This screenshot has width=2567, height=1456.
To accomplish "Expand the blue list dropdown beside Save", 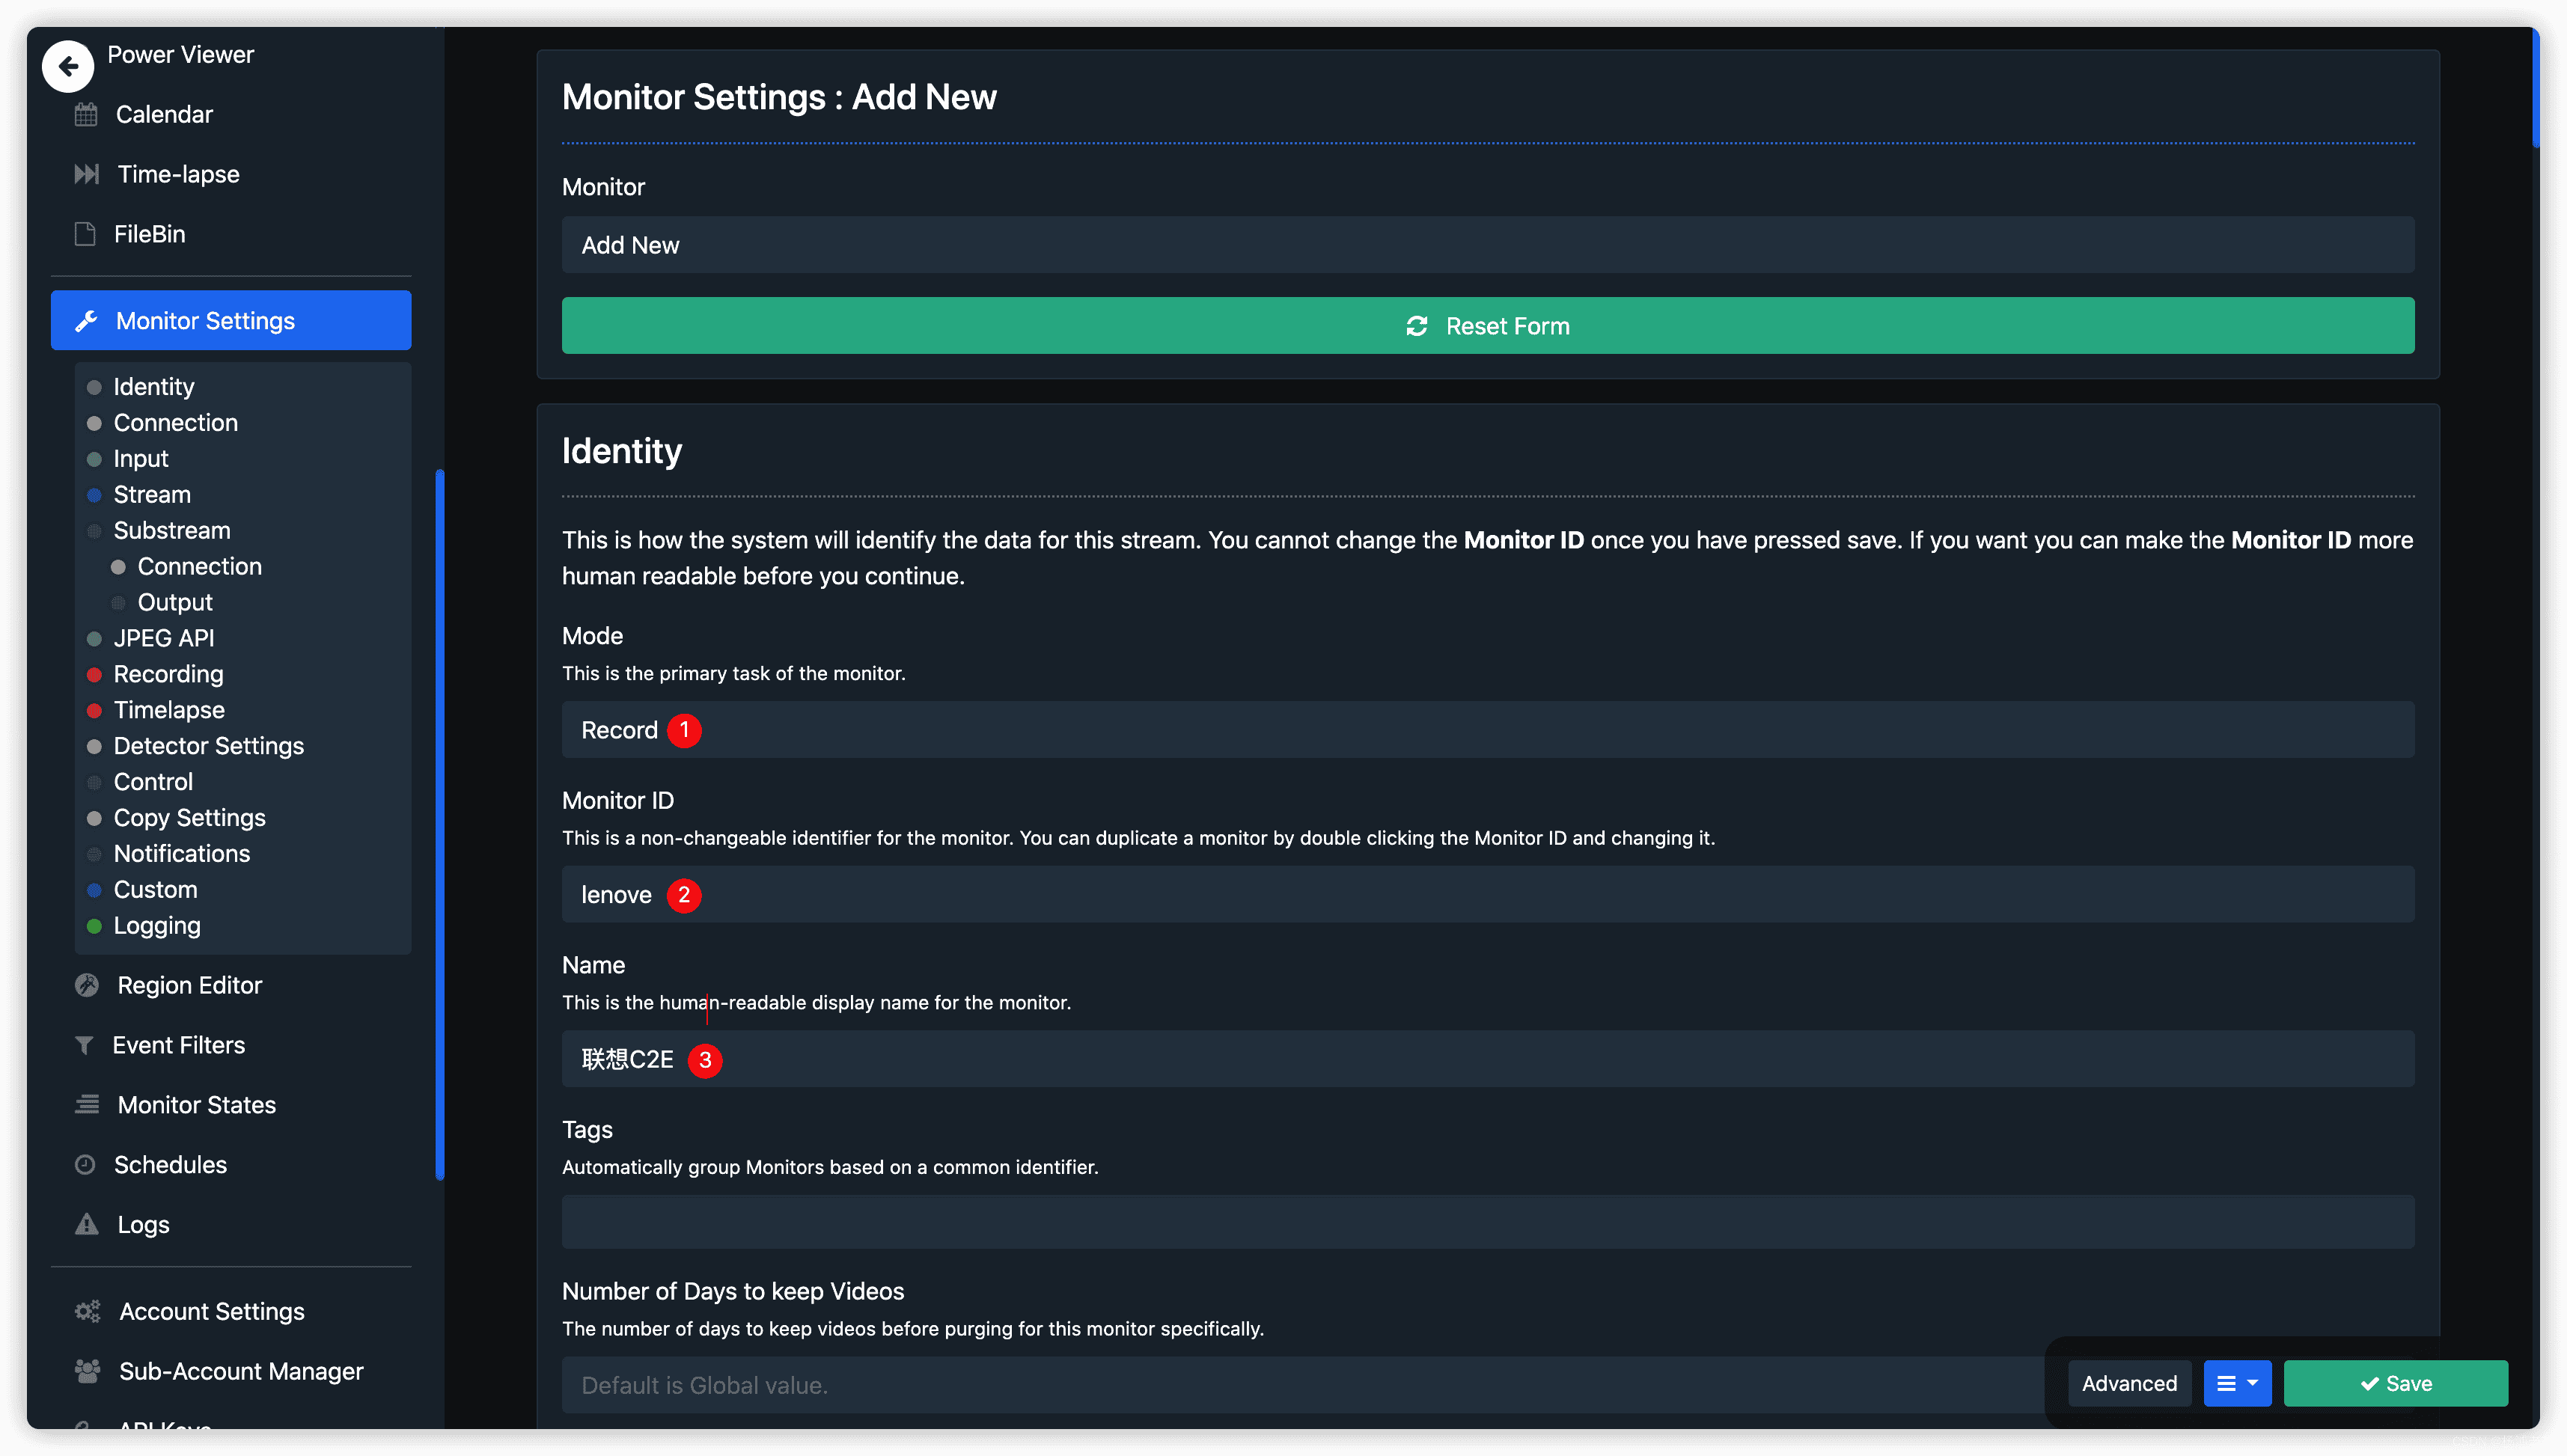I will point(2237,1383).
